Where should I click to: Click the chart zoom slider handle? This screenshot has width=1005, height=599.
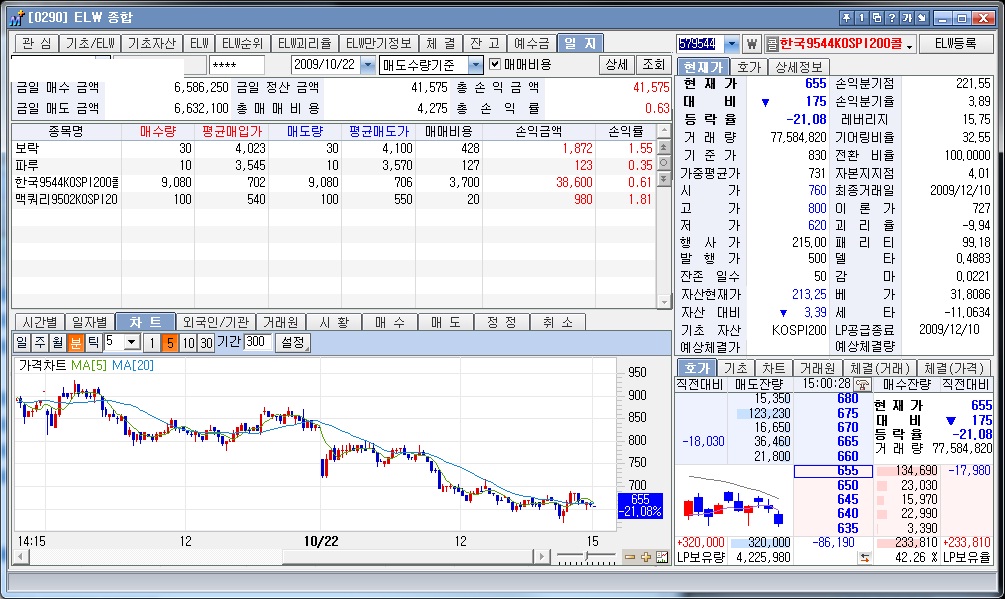click(x=586, y=556)
